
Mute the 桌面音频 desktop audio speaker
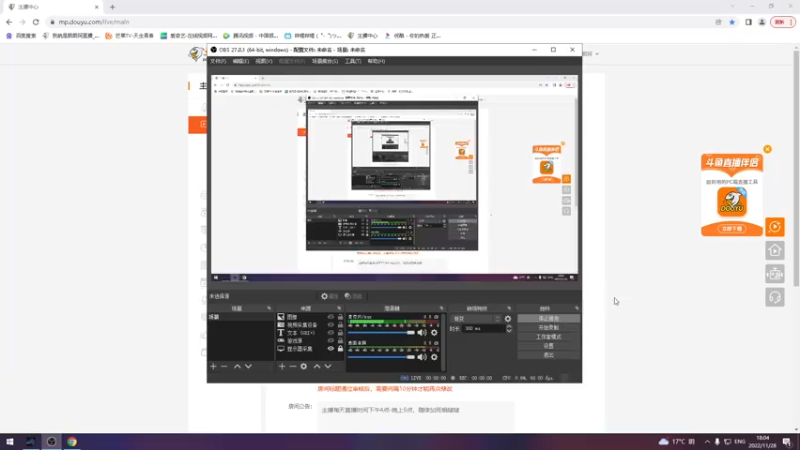(x=422, y=357)
